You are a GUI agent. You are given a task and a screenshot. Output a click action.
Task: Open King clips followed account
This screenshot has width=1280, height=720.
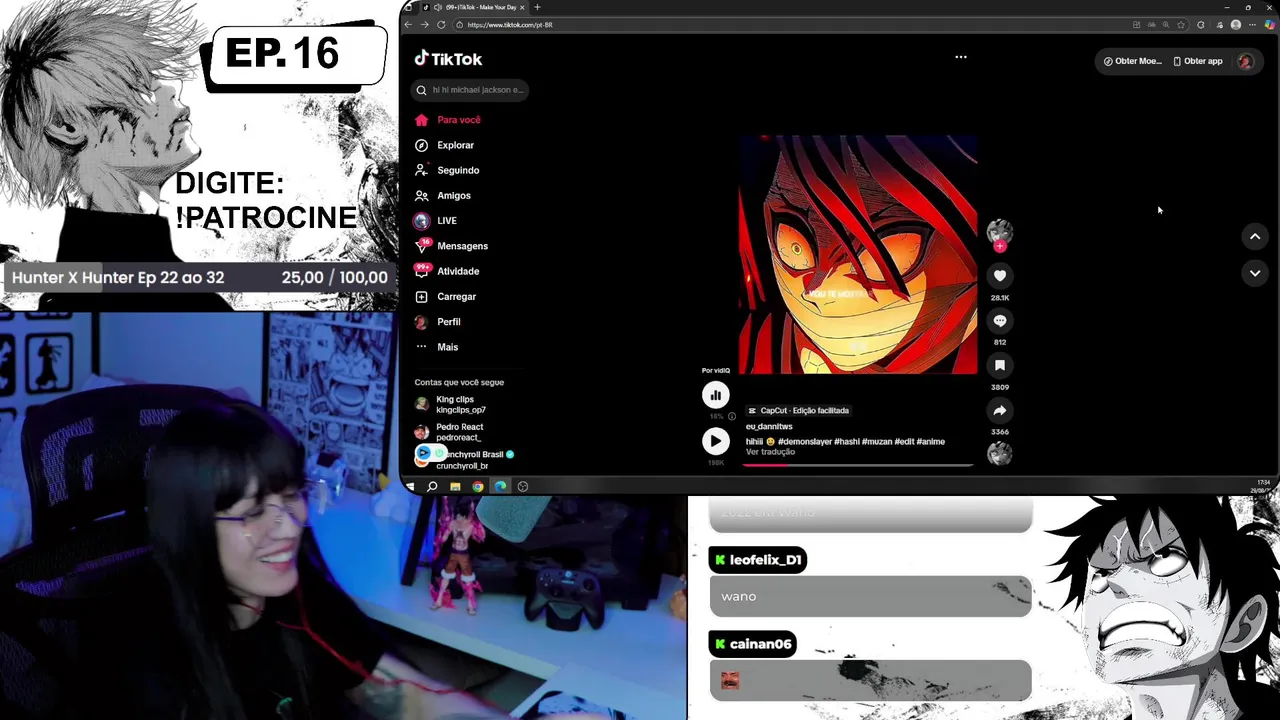(451, 405)
